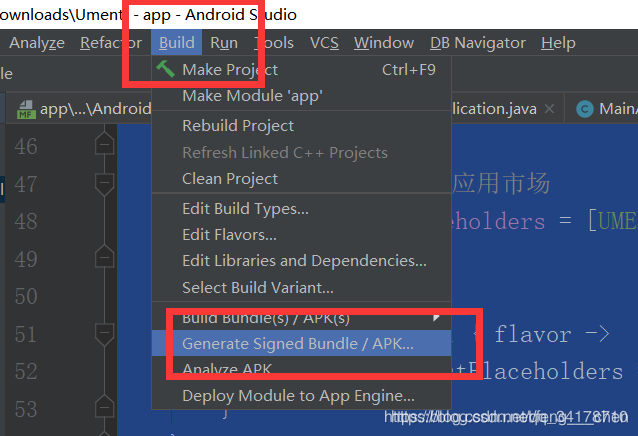The image size is (638, 436).
Task: Click the Make Project hammer icon
Action: [165, 69]
